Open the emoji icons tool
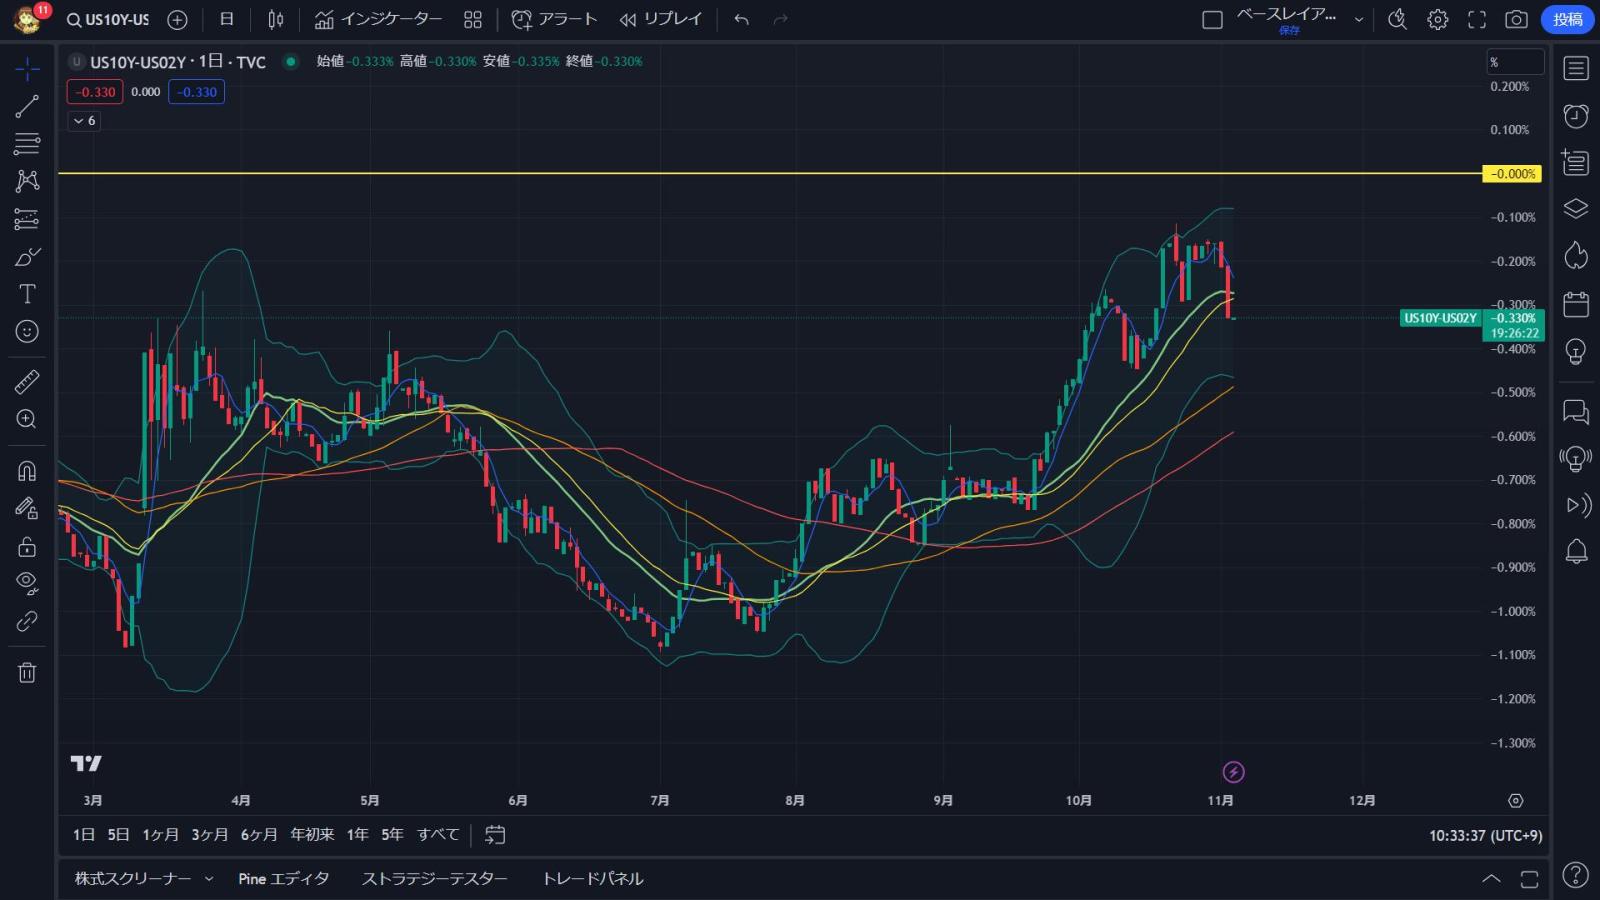The image size is (1600, 900). tap(27, 331)
